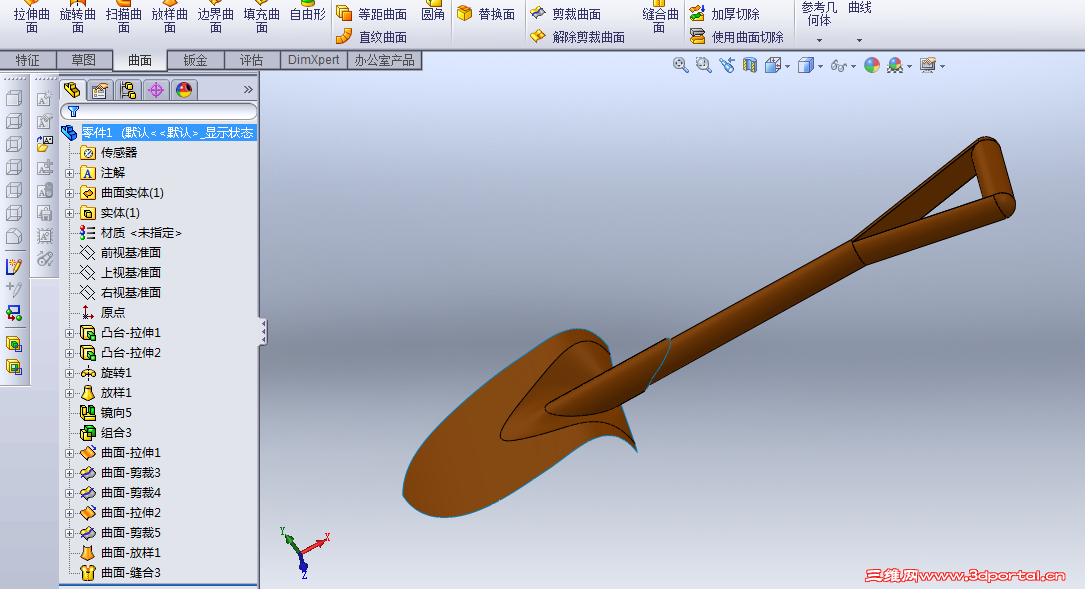This screenshot has width=1085, height=589.
Task: Switch to the 办公室产品 tab
Action: pyautogui.click(x=384, y=60)
